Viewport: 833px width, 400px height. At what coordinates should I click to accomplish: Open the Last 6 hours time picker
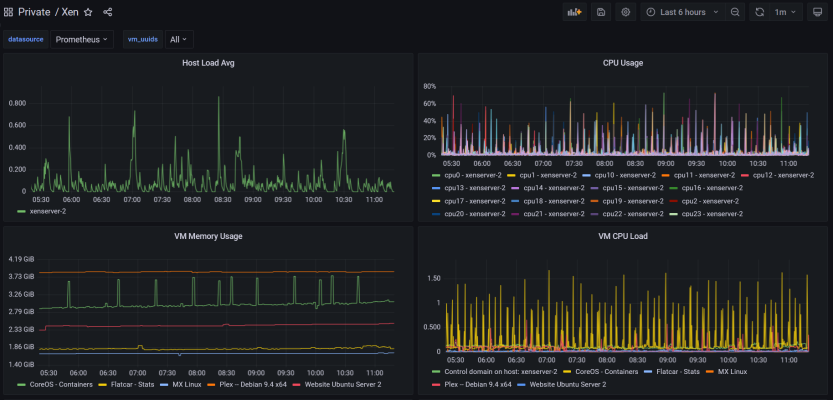coord(683,12)
